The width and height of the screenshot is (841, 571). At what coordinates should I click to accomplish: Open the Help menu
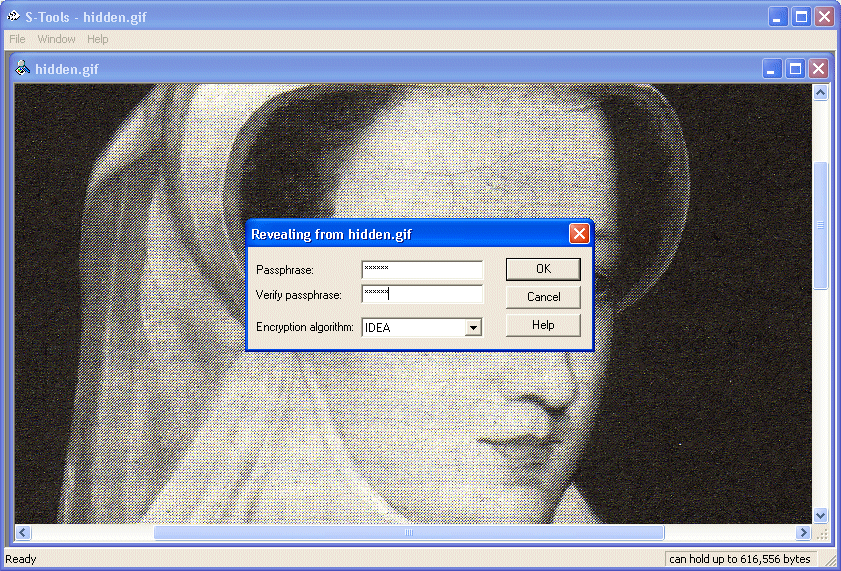coord(98,39)
